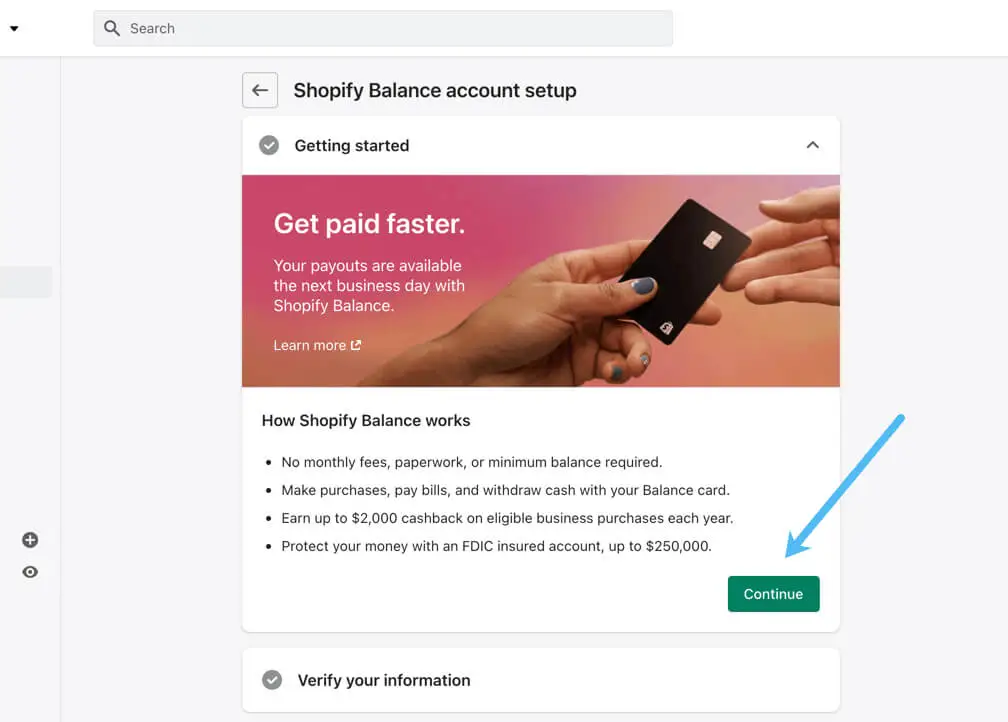
Task: Click the Shopify Balance account setup heading
Action: coord(435,90)
